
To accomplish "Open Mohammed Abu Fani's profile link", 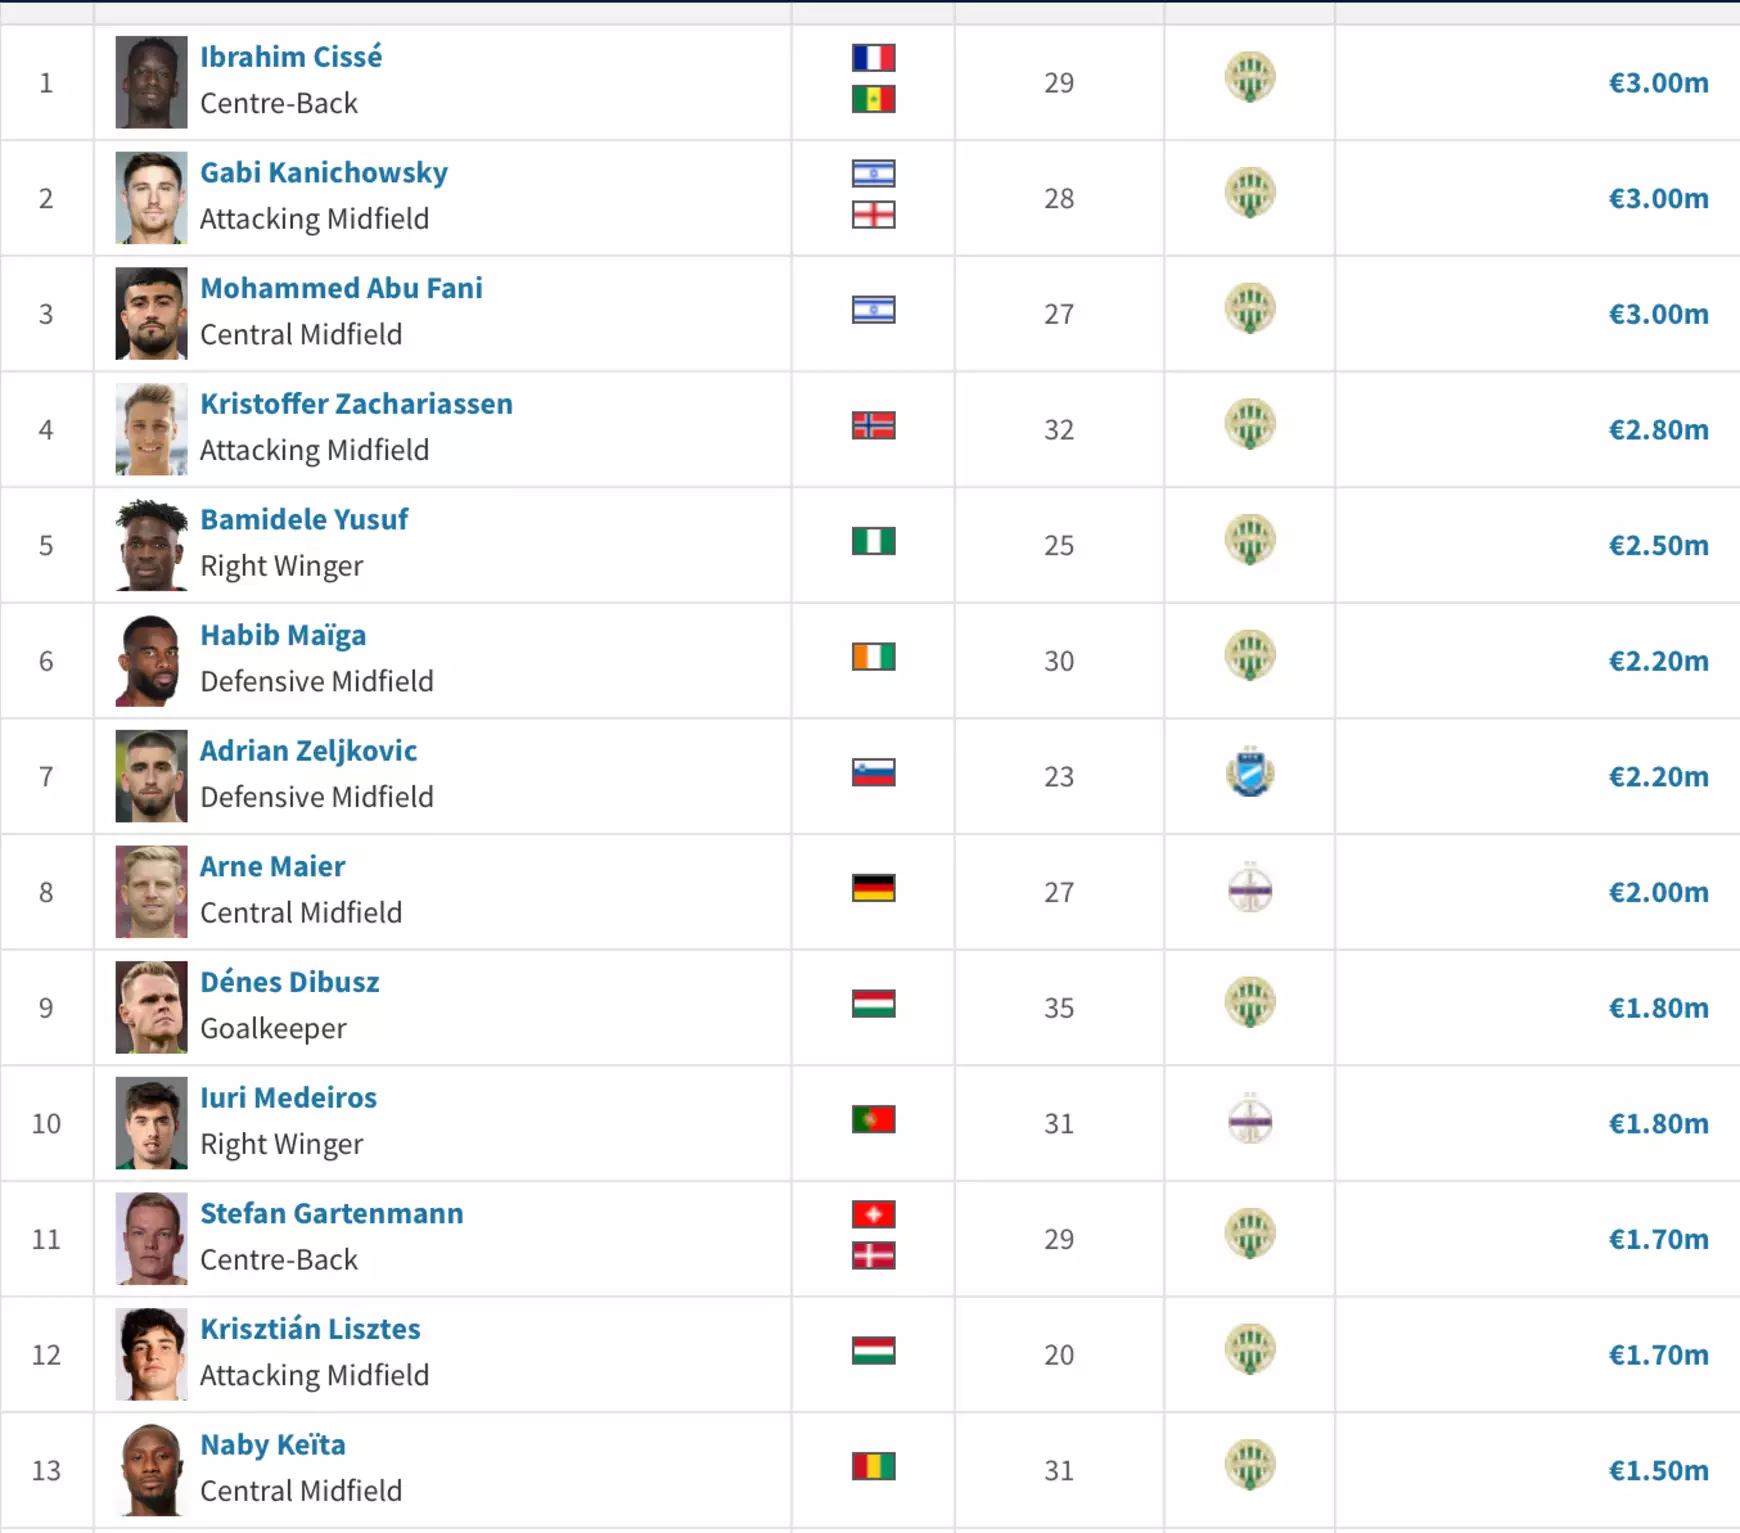I will click(x=341, y=288).
